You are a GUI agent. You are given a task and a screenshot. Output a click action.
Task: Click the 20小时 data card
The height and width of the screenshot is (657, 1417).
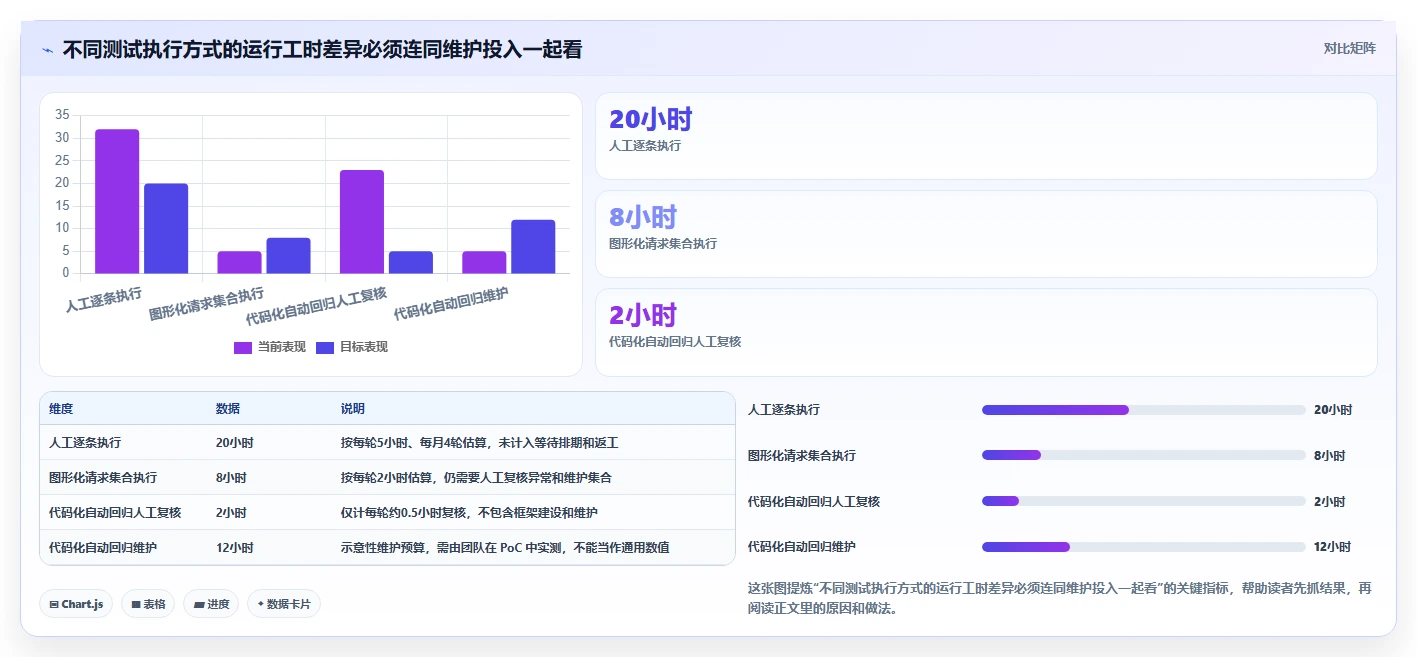click(986, 136)
